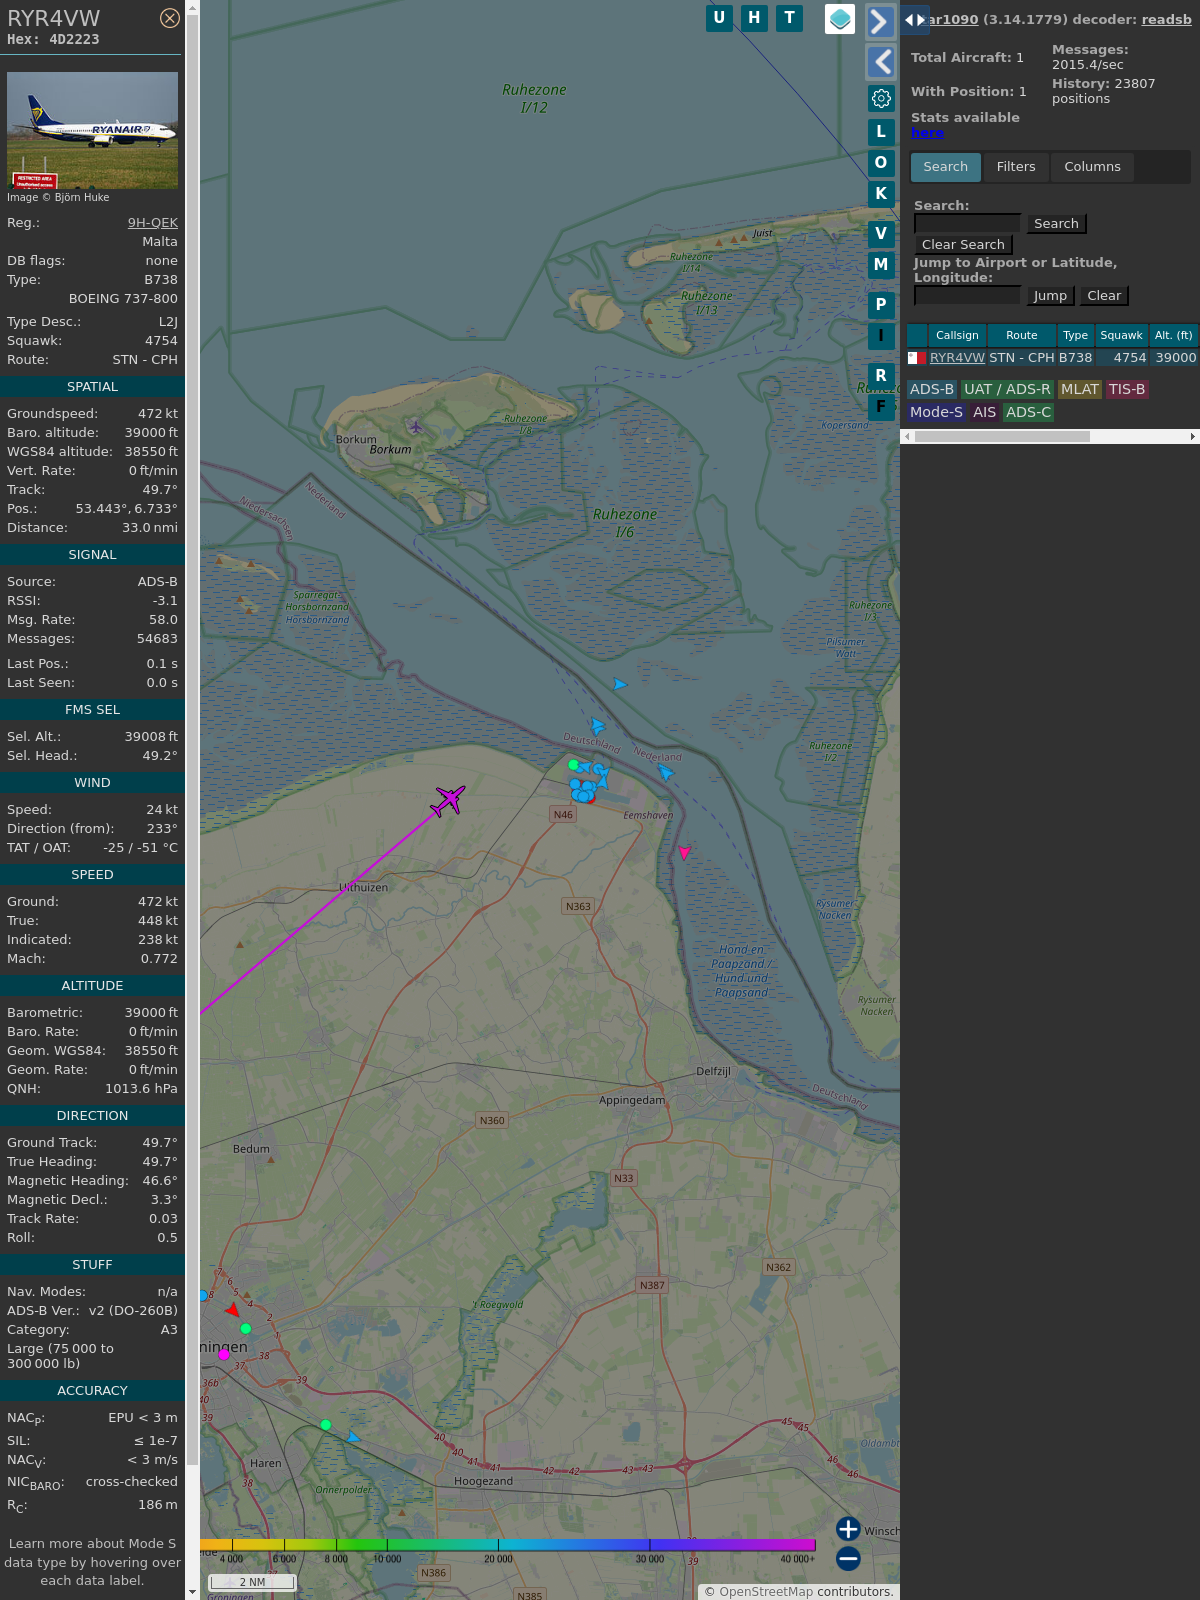The image size is (1200, 1600).
Task: Toggle the L labels button
Action: (x=881, y=132)
